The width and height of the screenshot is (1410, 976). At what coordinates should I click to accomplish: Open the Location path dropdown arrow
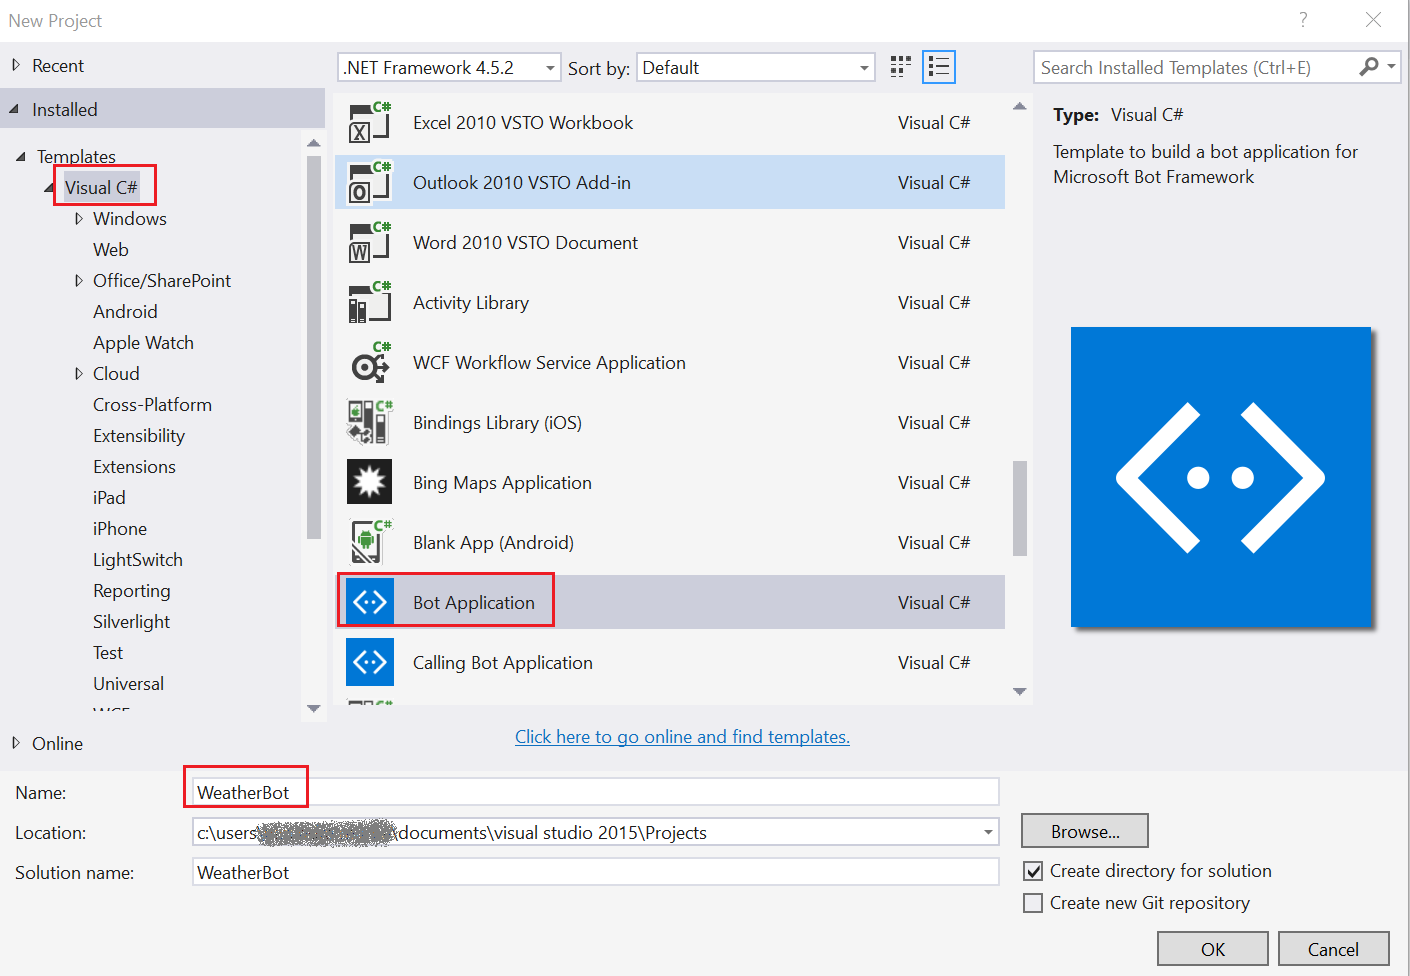coord(988,832)
